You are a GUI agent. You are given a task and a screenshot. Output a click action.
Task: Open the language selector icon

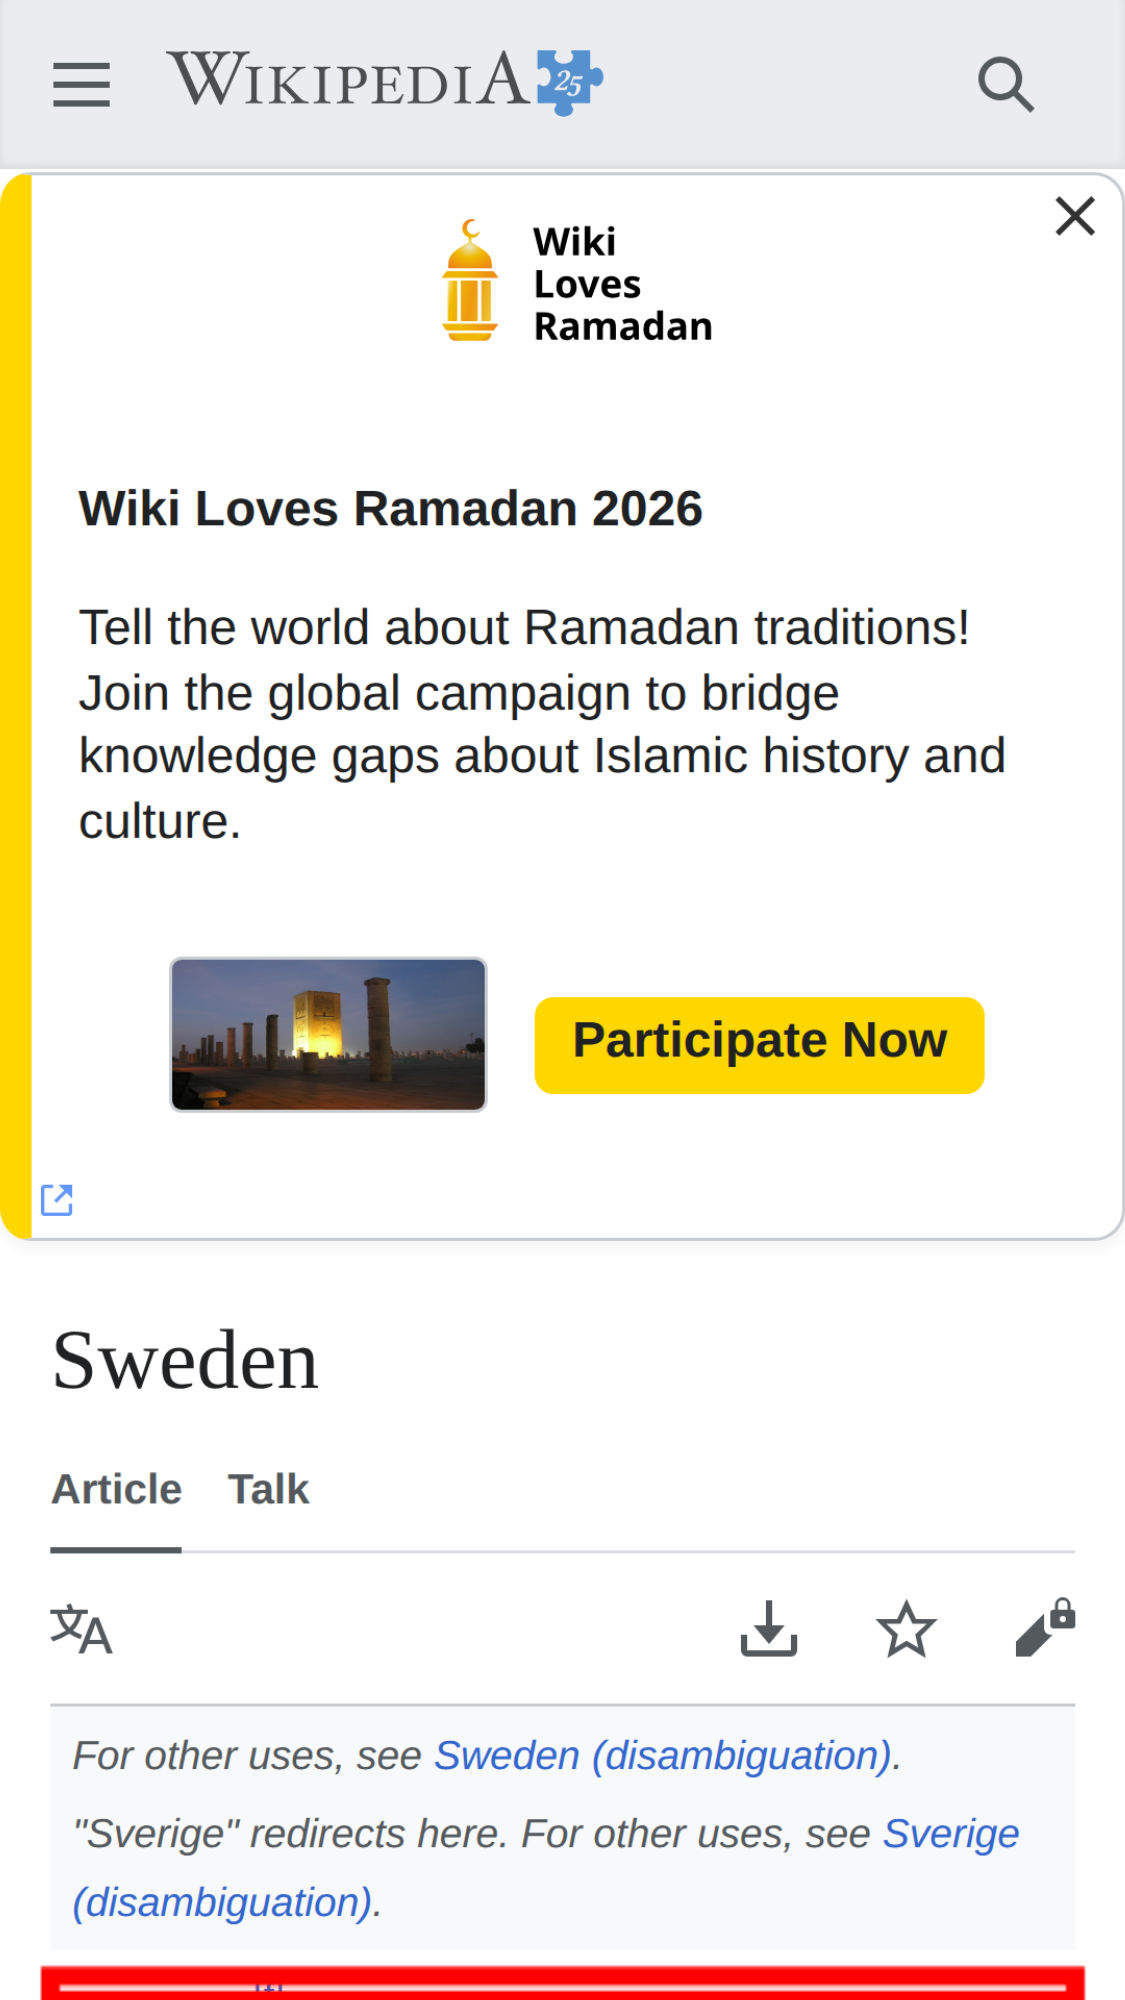pyautogui.click(x=81, y=1629)
